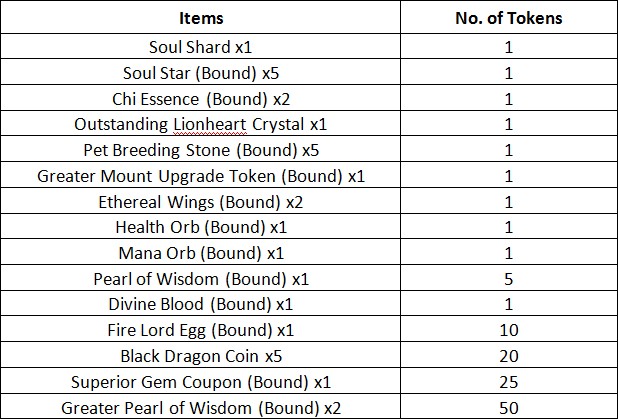Select the Fire Lord Egg item cell

[201, 330]
